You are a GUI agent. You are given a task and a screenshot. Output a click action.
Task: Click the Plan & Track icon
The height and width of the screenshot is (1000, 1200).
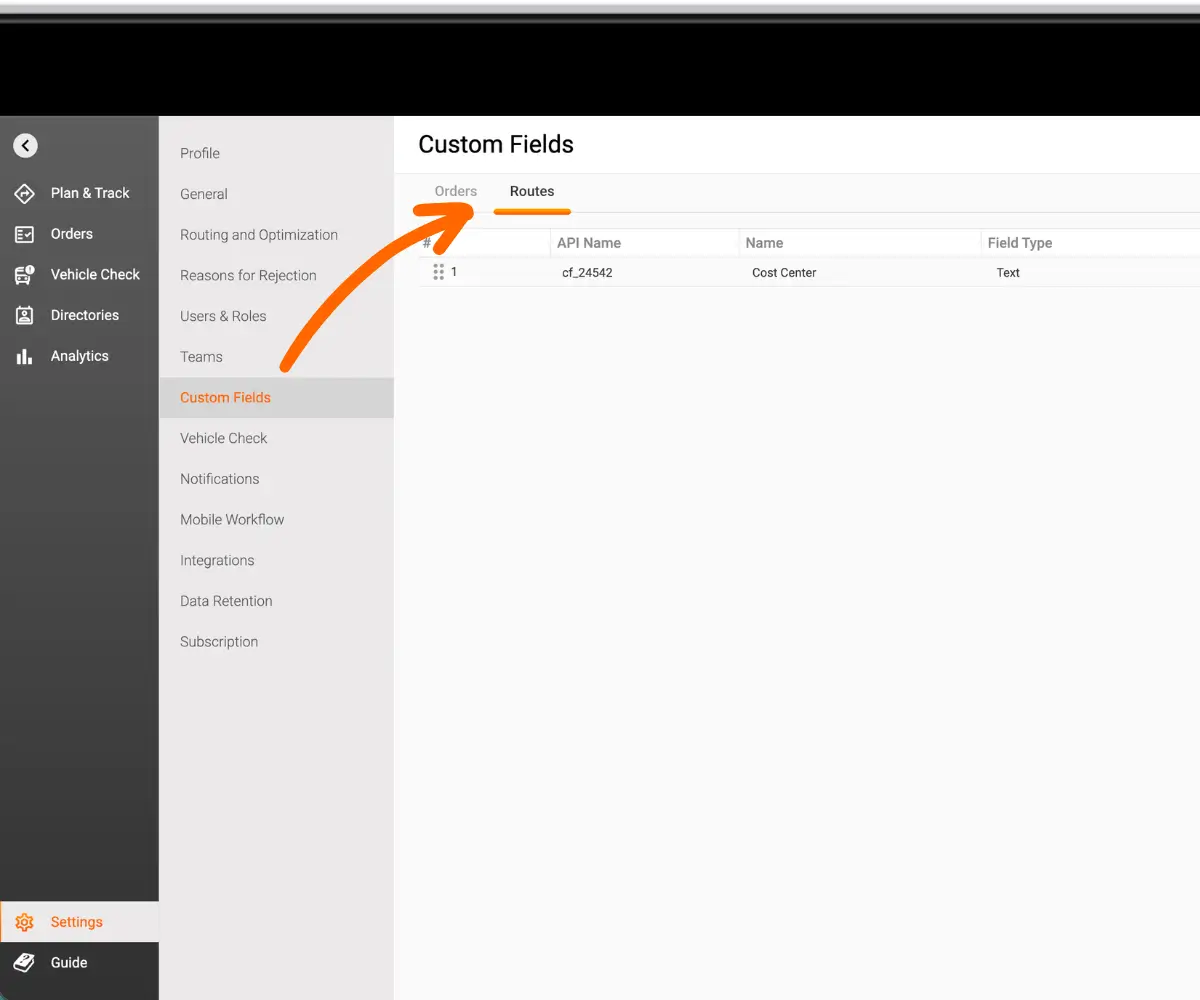click(25, 193)
